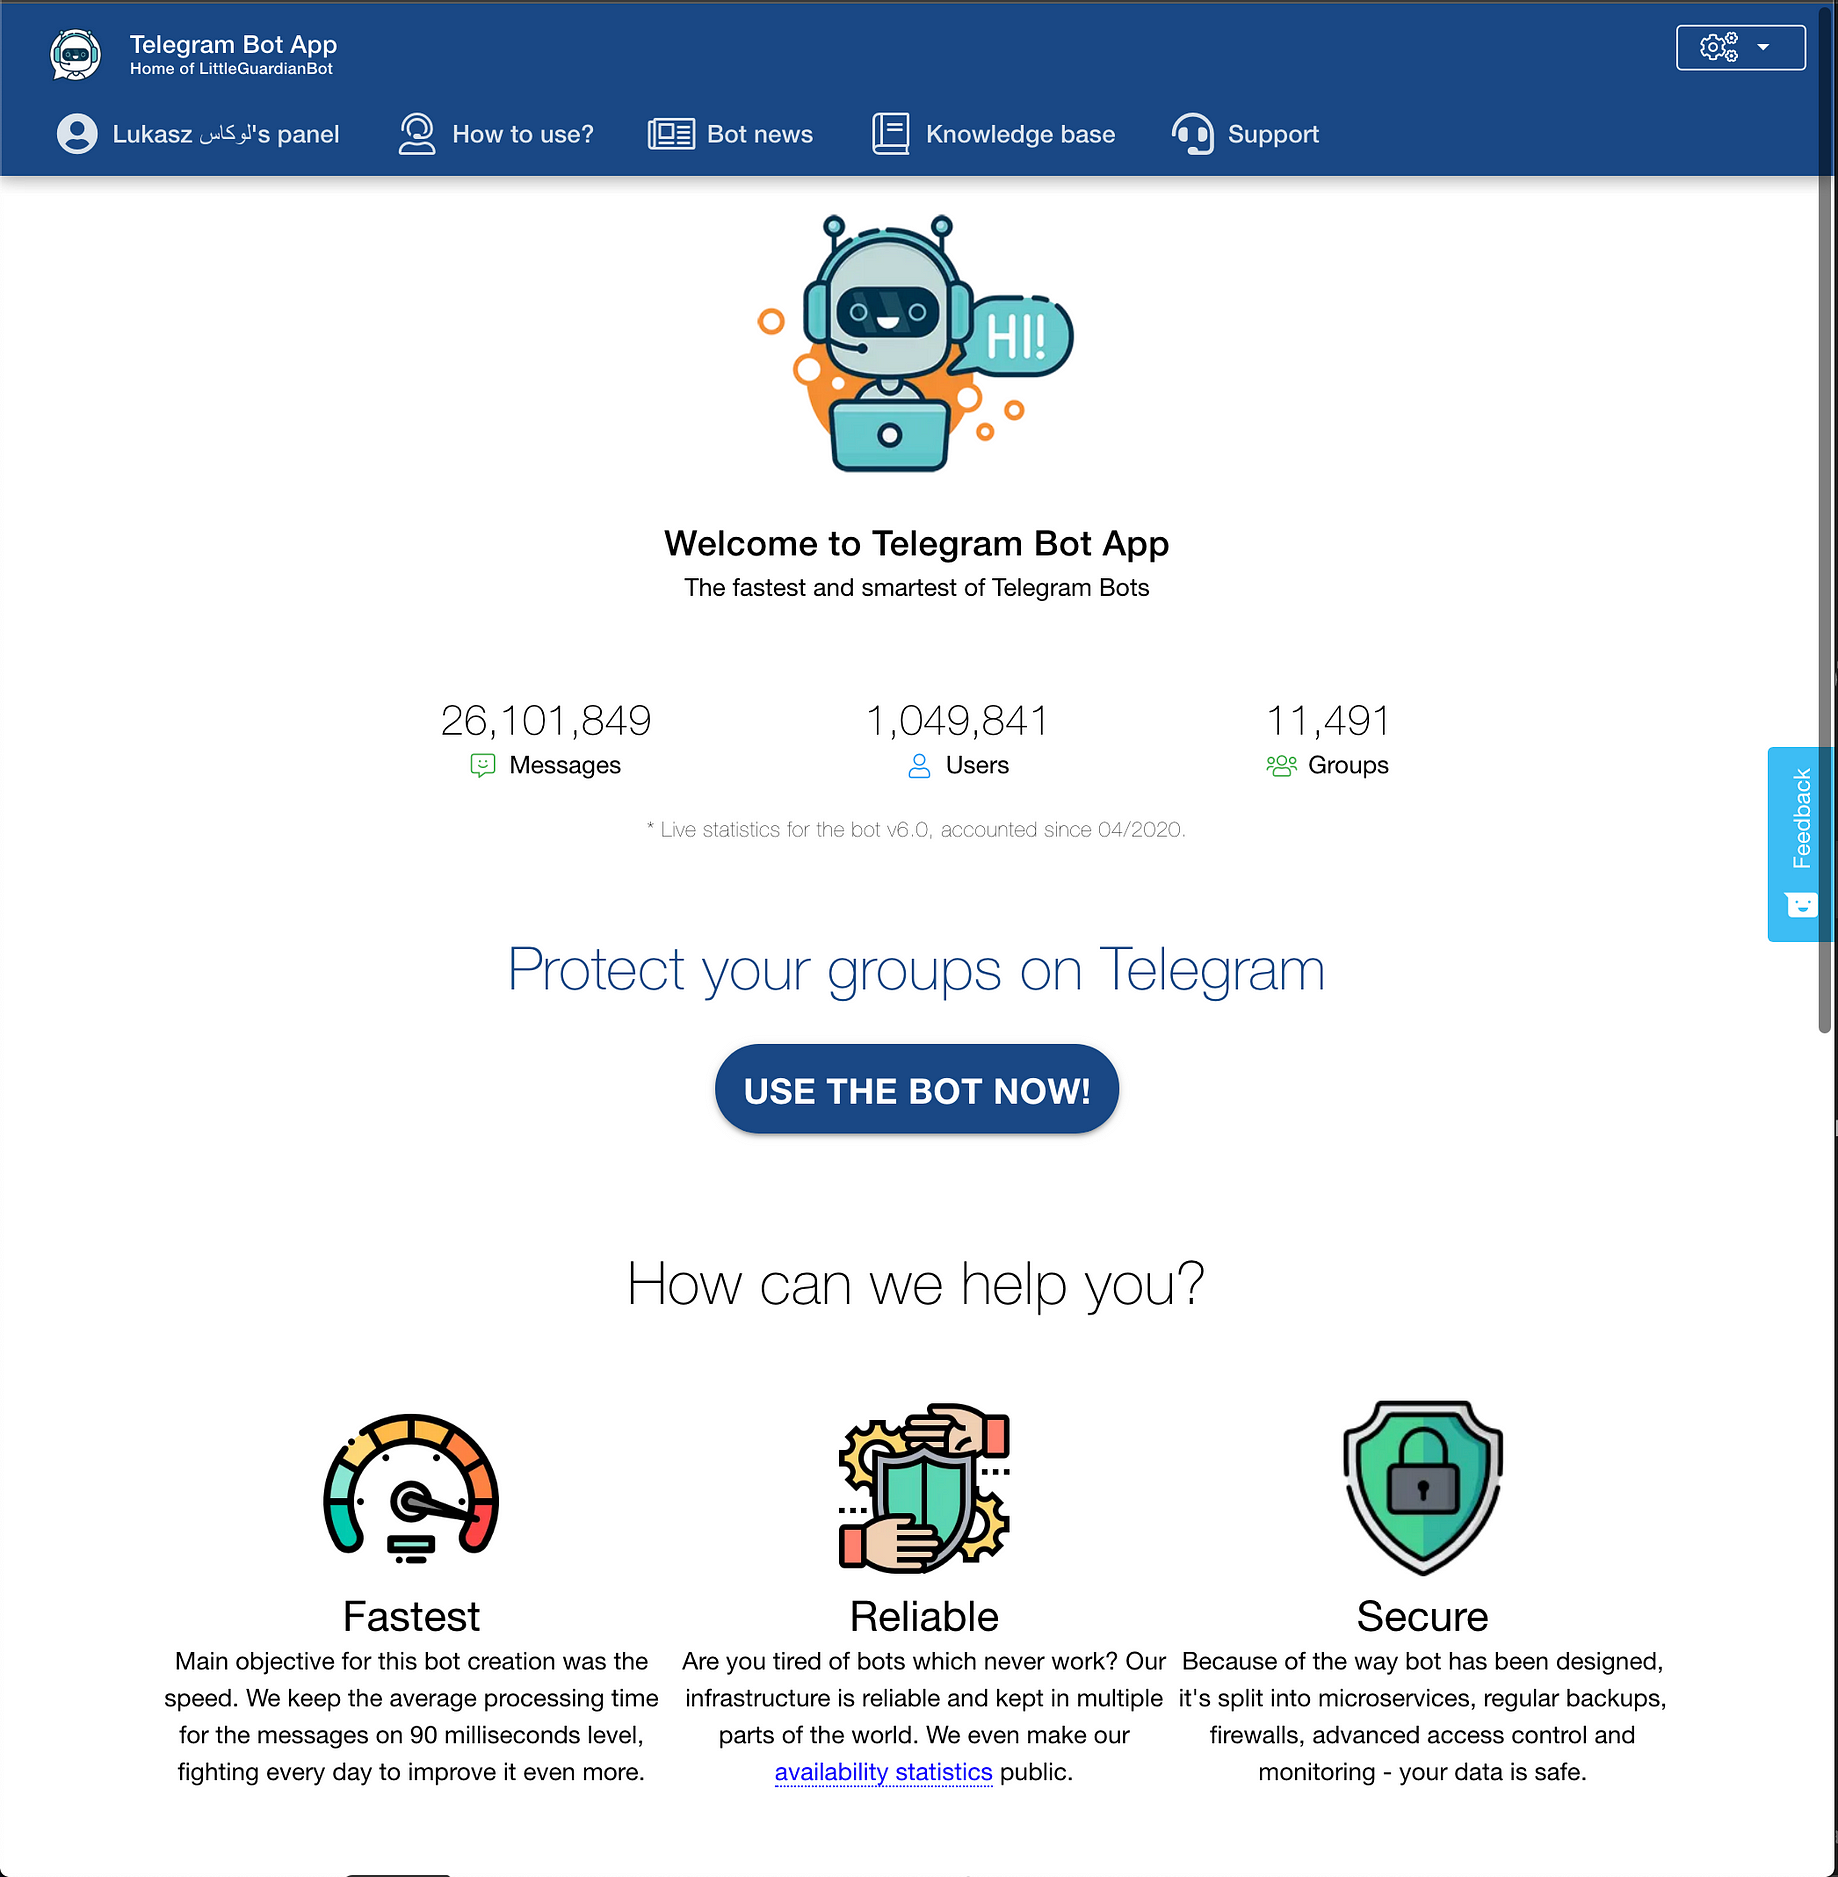The height and width of the screenshot is (1877, 1838).
Task: Click the blue Users person icon
Action: tap(919, 766)
